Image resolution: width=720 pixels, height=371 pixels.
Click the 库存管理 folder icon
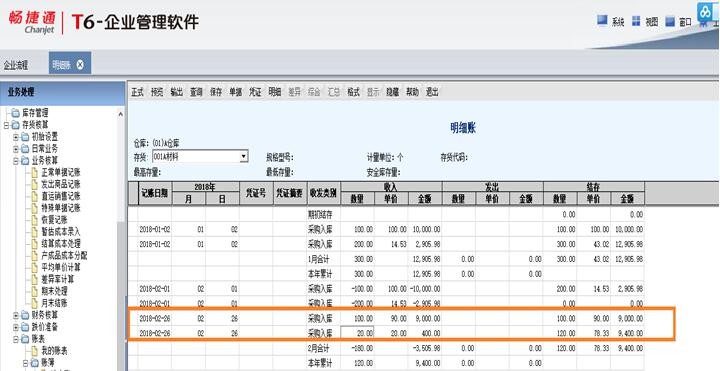point(16,113)
